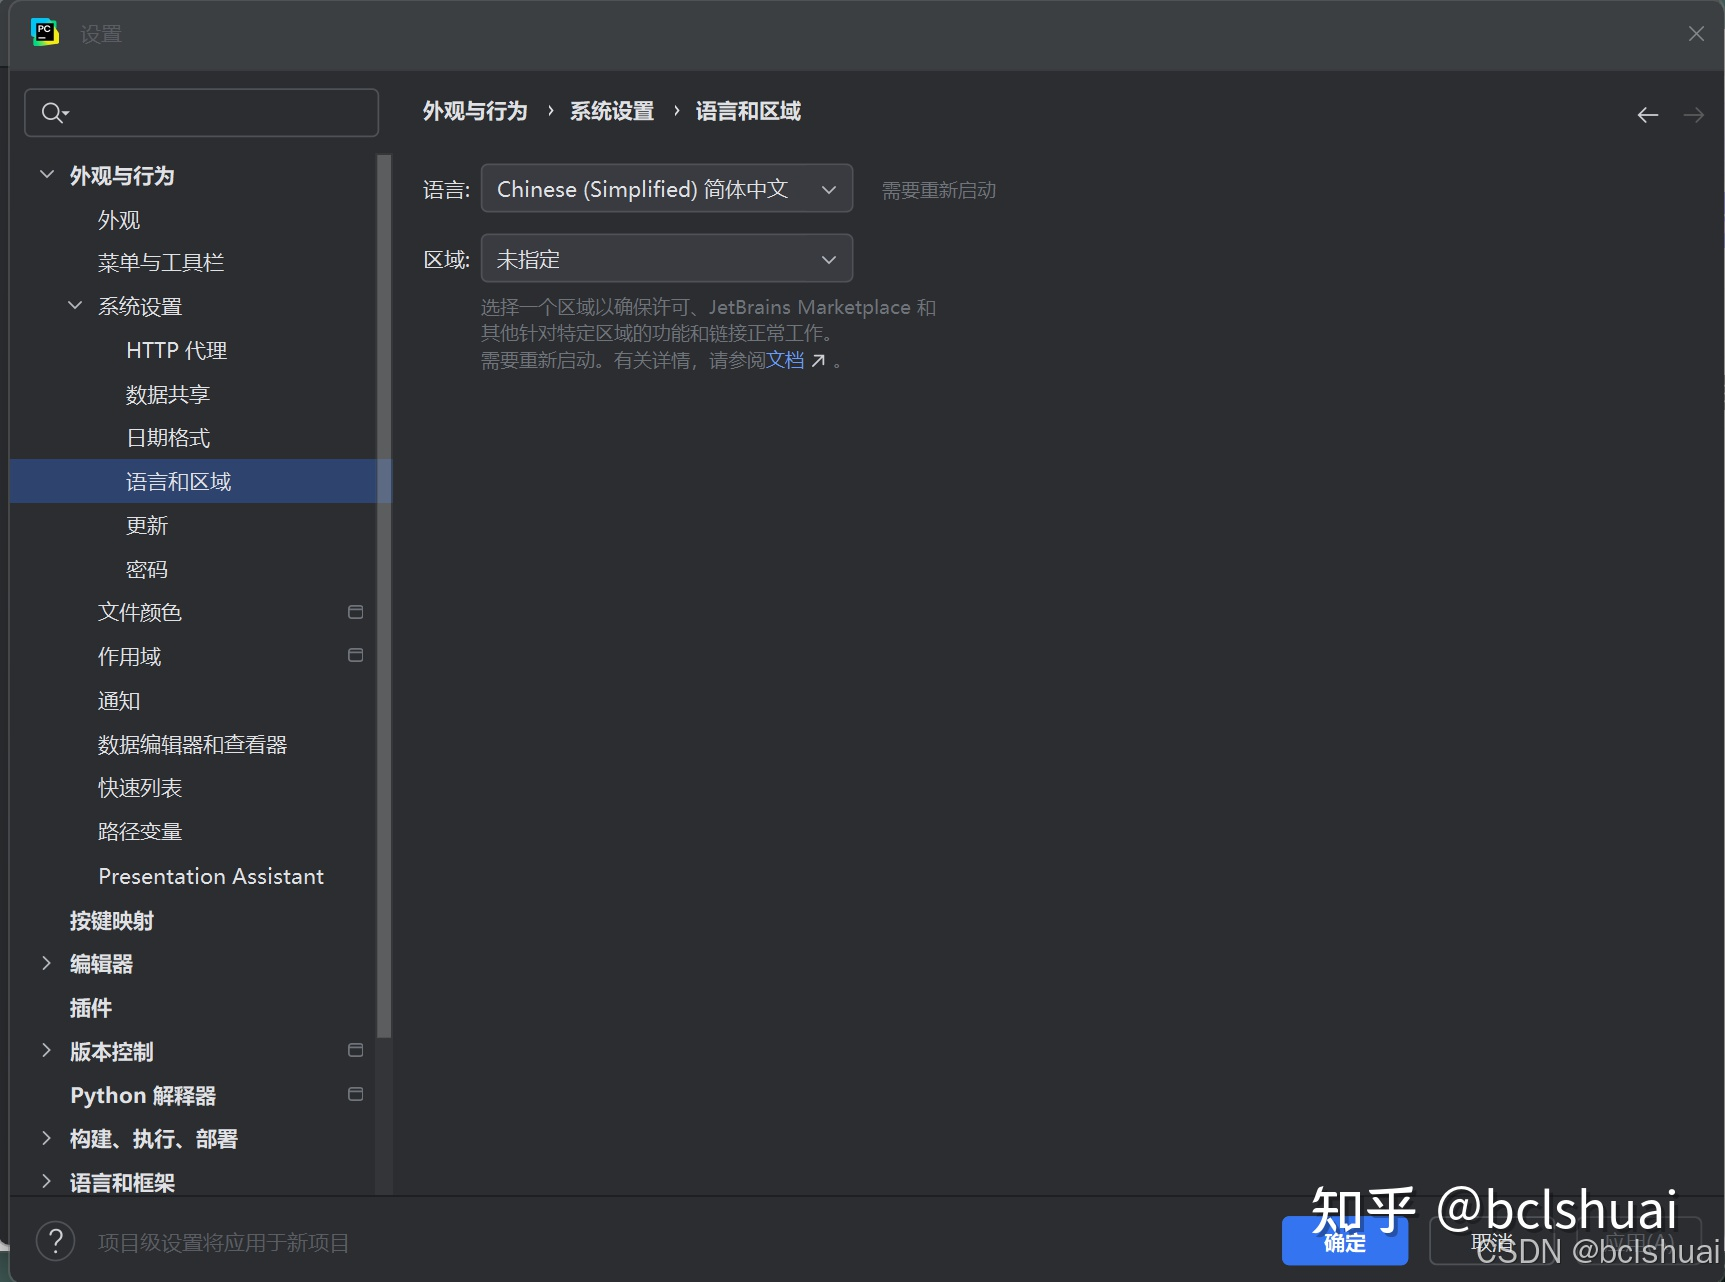The width and height of the screenshot is (1725, 1282).
Task: Open the 更新 settings page
Action: coord(147,526)
